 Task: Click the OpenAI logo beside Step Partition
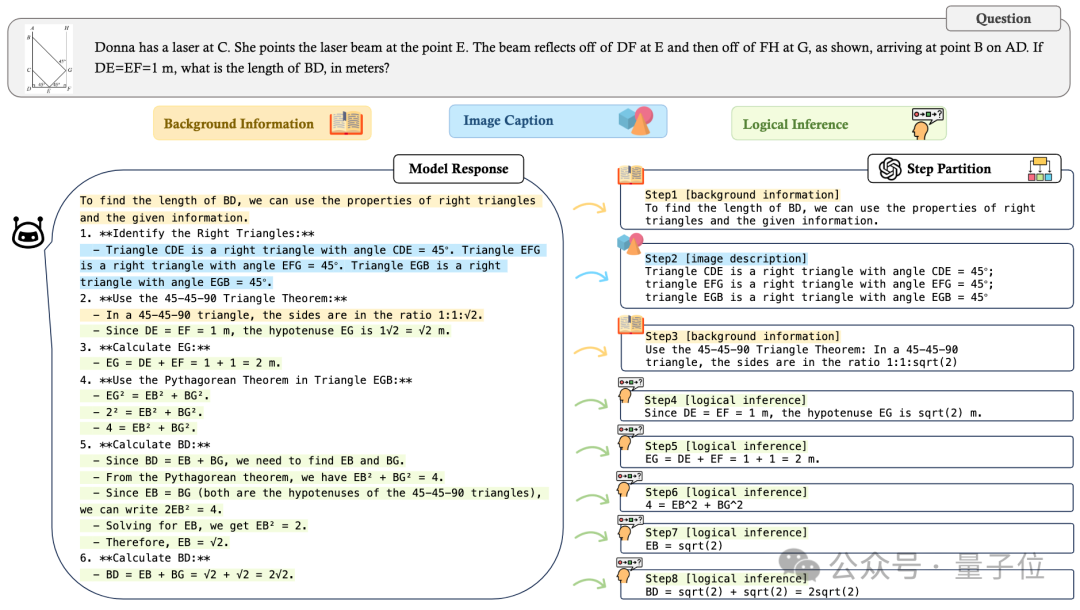pos(890,169)
